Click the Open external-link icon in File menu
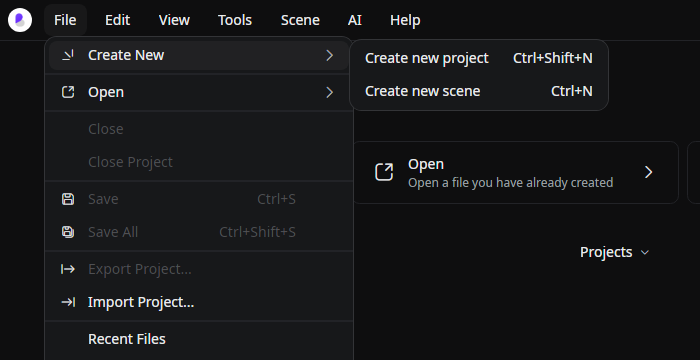This screenshot has width=700, height=360. tap(68, 92)
